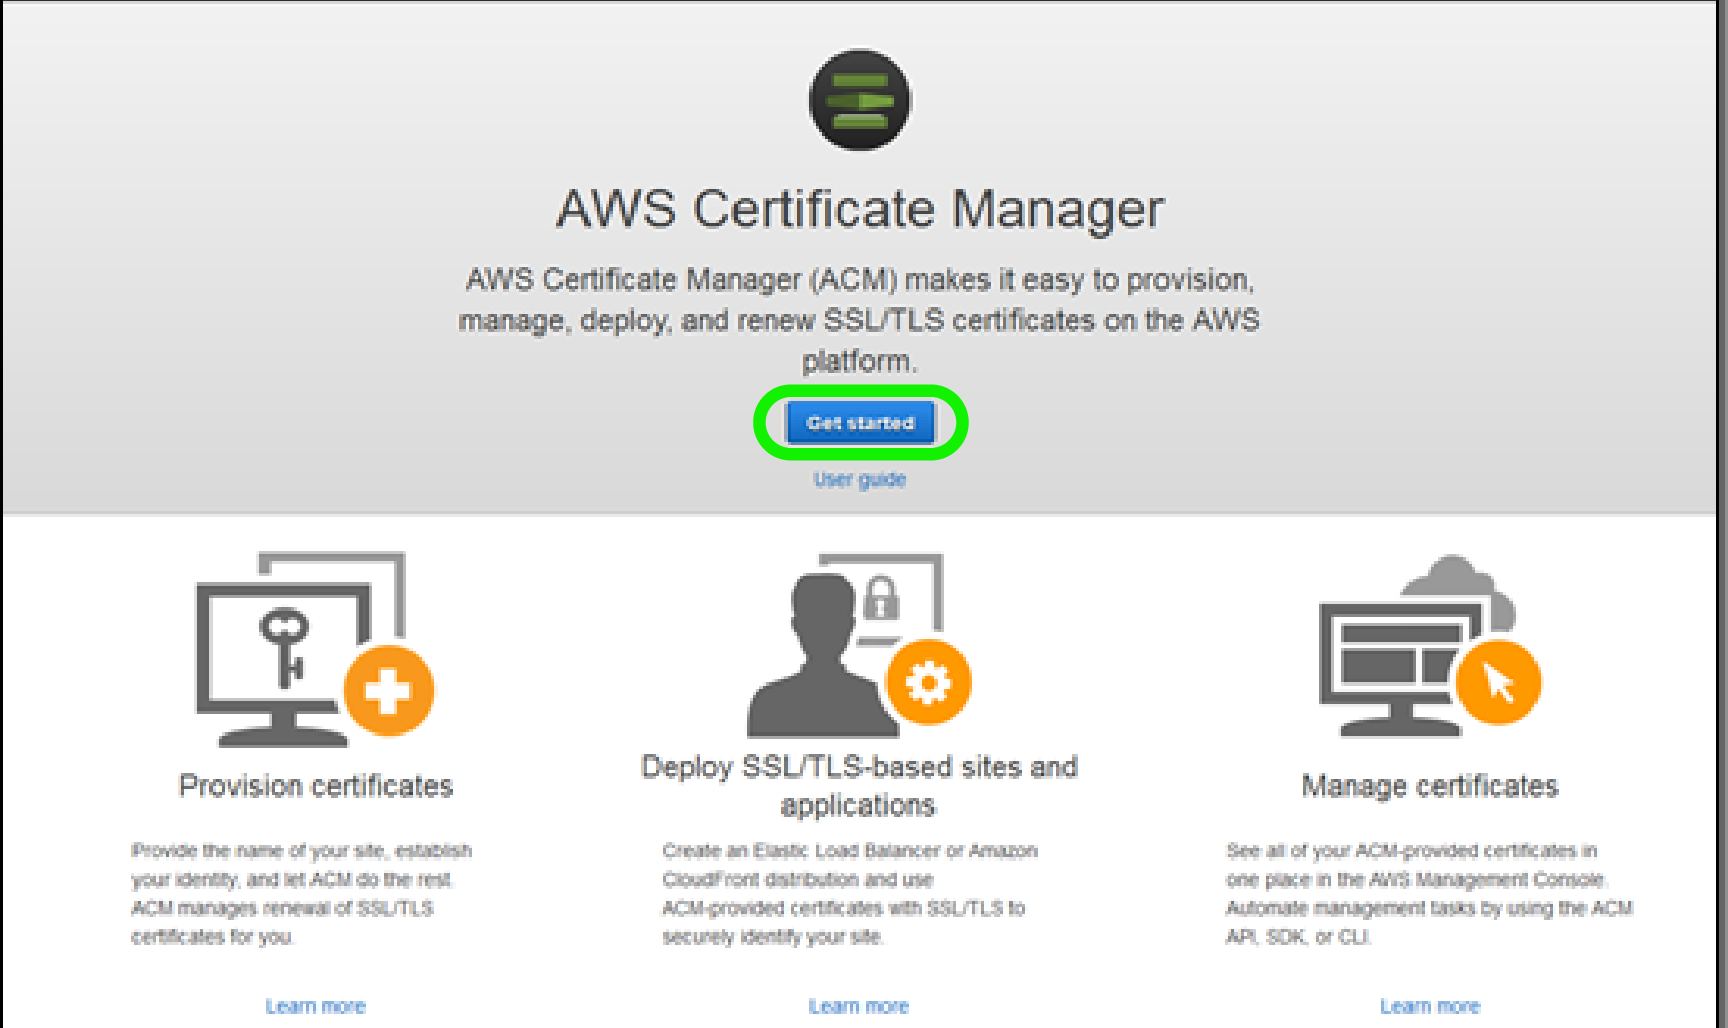
Task: Open the User guide link
Action: (x=860, y=479)
